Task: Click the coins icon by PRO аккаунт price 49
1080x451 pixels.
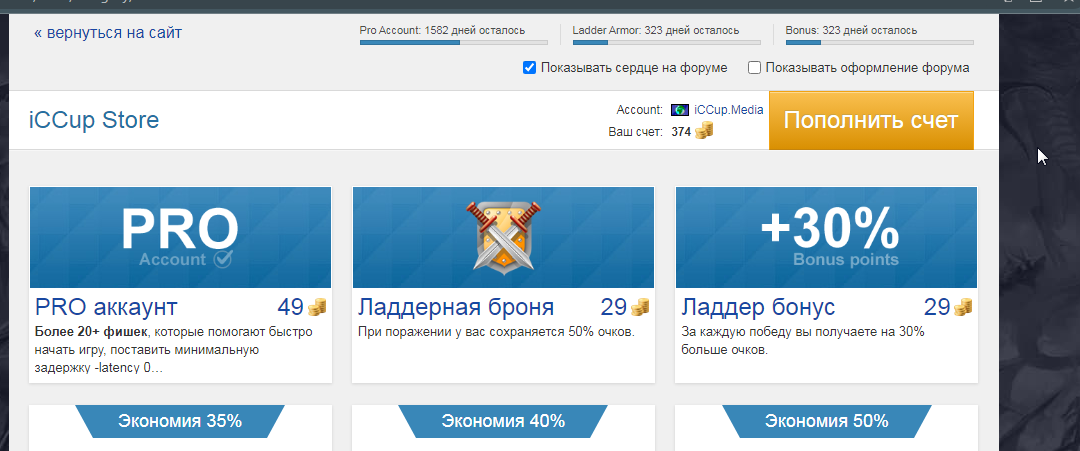Action: click(x=317, y=307)
